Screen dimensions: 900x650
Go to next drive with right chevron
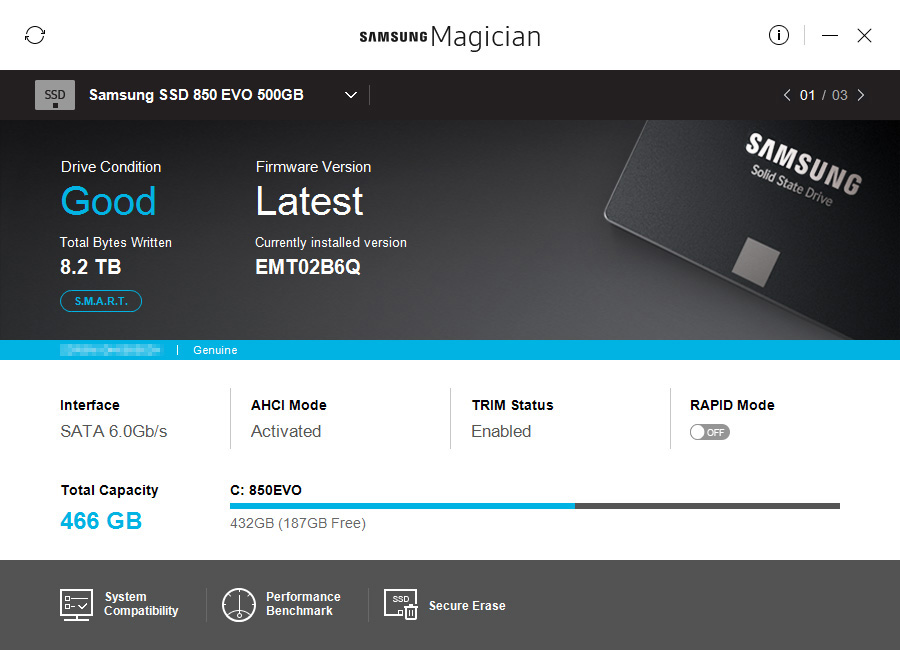click(860, 95)
